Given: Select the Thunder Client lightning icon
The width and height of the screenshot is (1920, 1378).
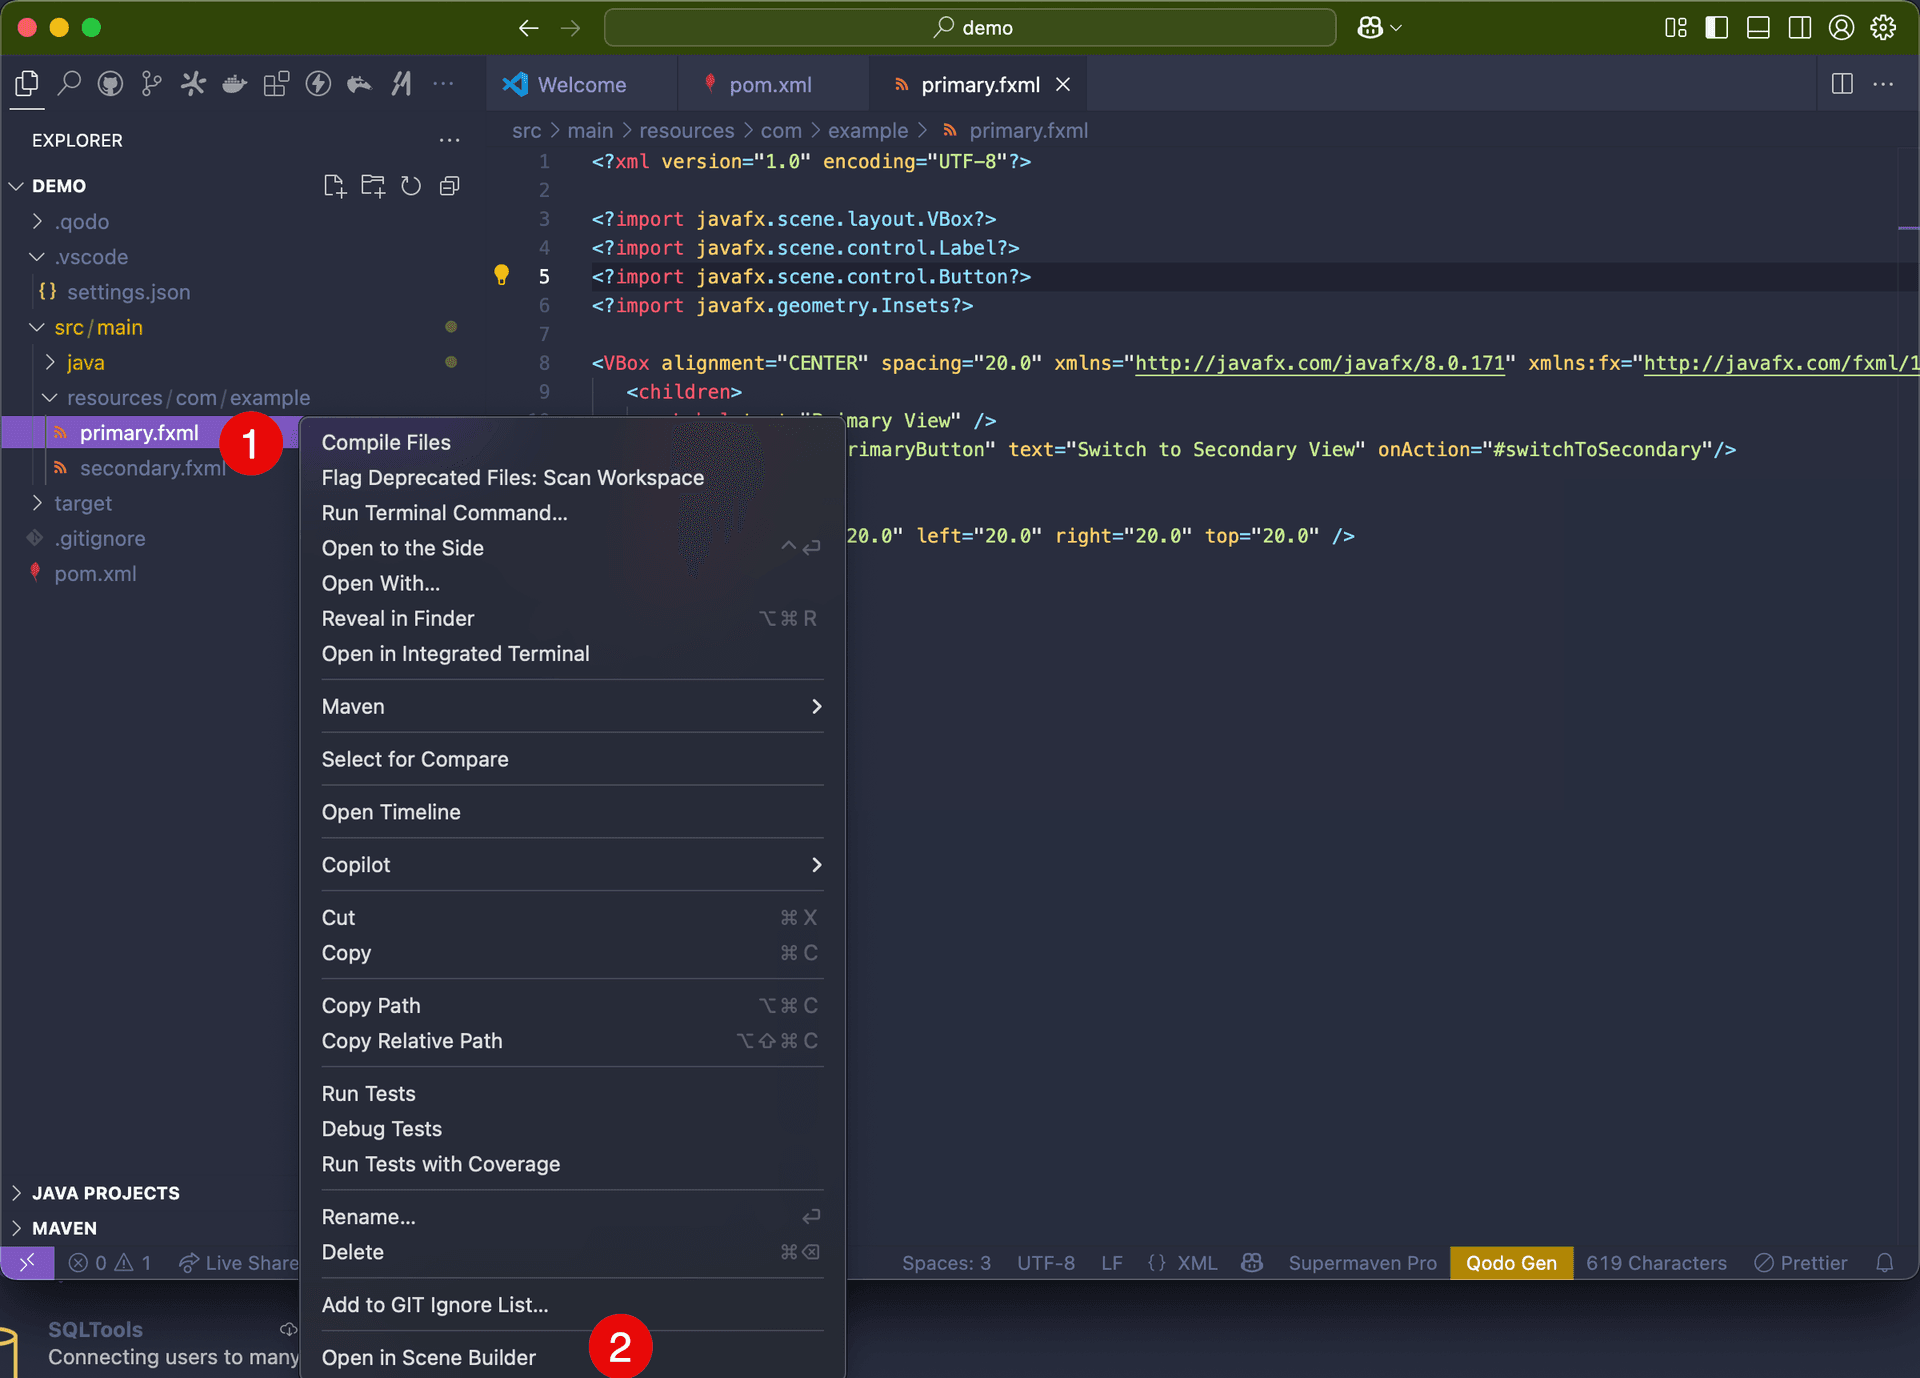Looking at the screenshot, I should (319, 84).
